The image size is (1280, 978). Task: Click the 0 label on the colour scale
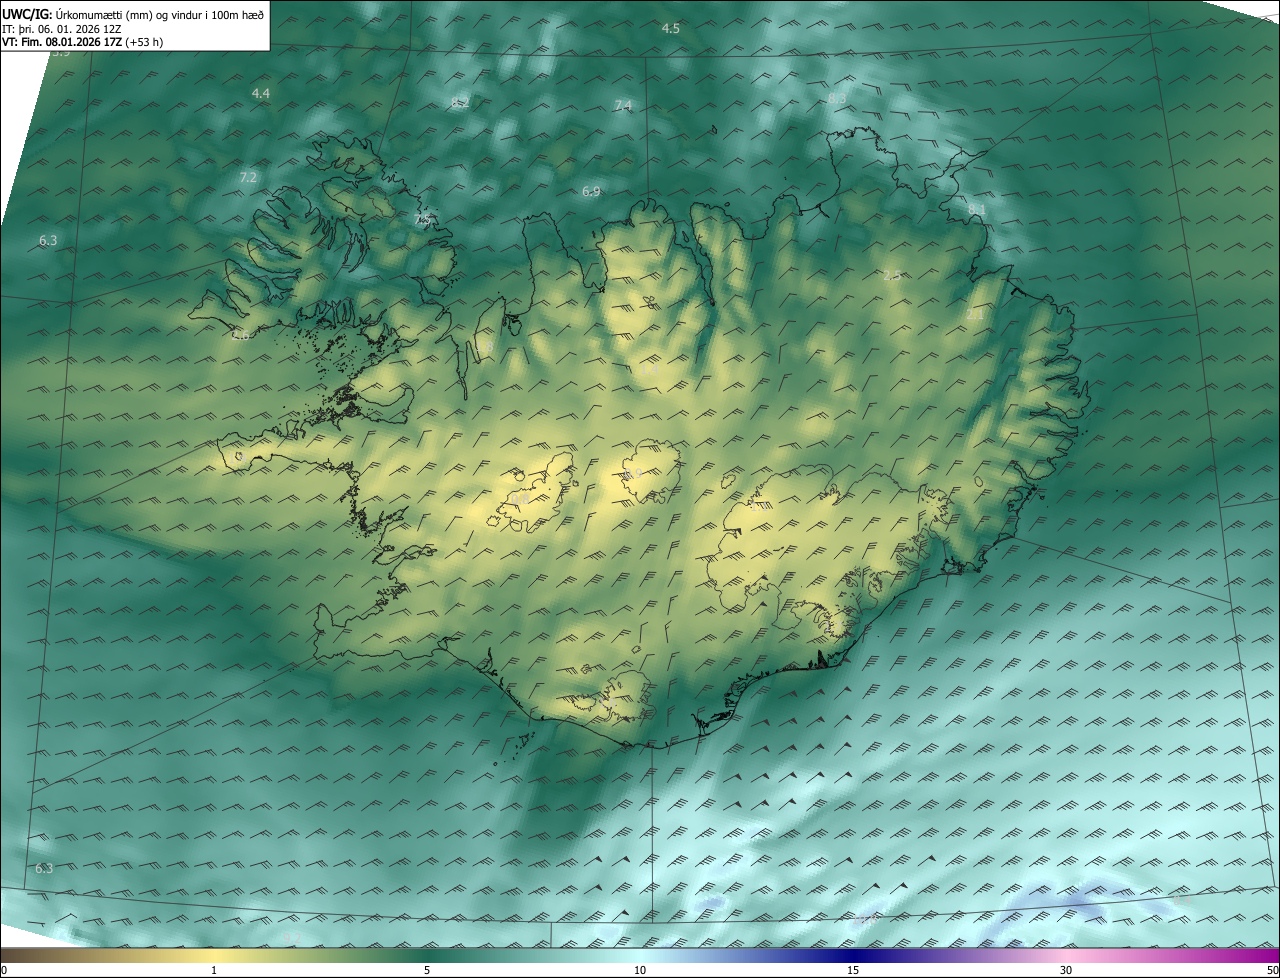[x=4, y=970]
